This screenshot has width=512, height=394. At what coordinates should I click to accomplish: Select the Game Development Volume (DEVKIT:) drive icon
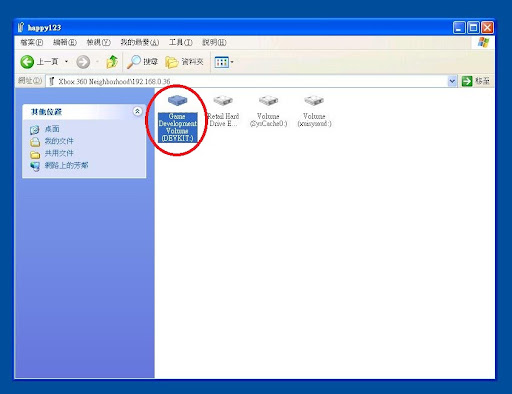[177, 100]
